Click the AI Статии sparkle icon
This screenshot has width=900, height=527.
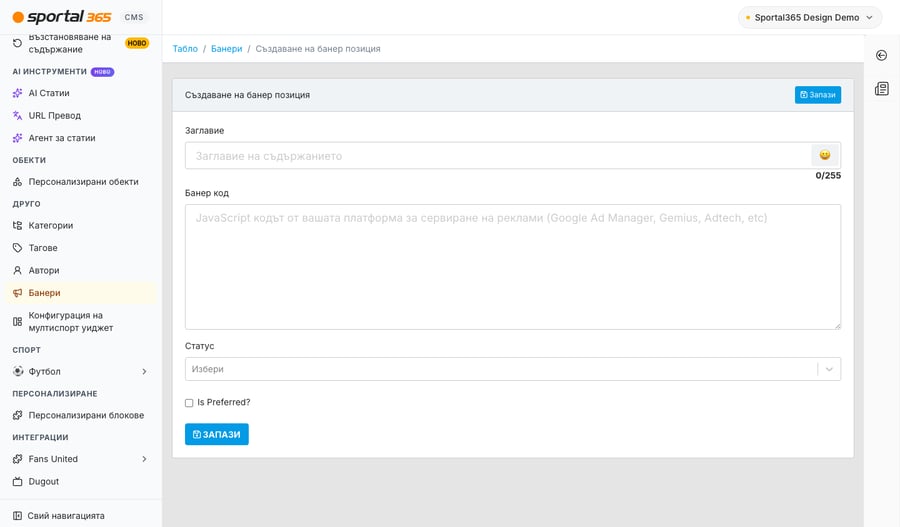pos(17,93)
